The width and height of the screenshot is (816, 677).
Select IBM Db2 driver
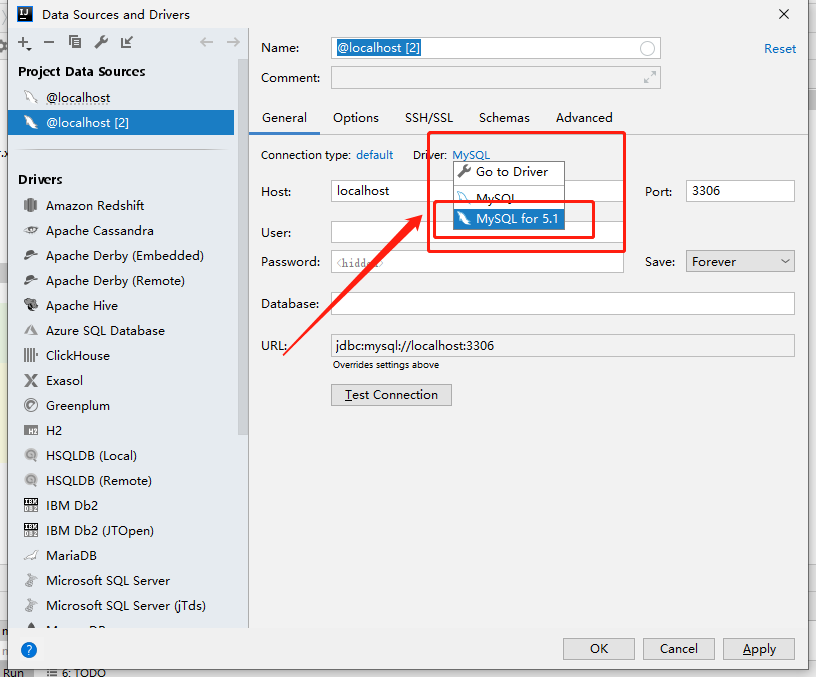[72, 505]
